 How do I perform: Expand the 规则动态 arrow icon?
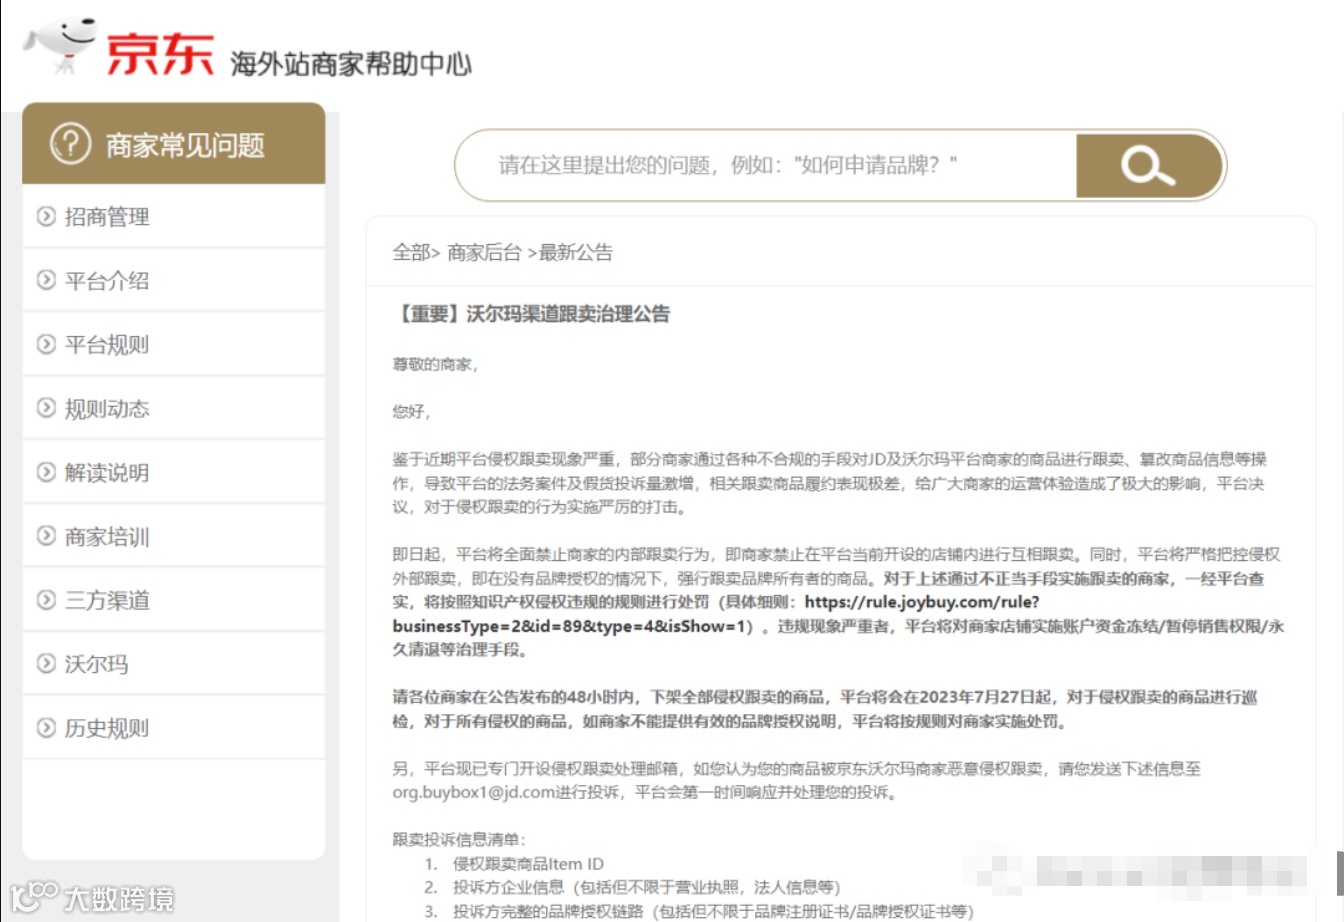click(46, 408)
